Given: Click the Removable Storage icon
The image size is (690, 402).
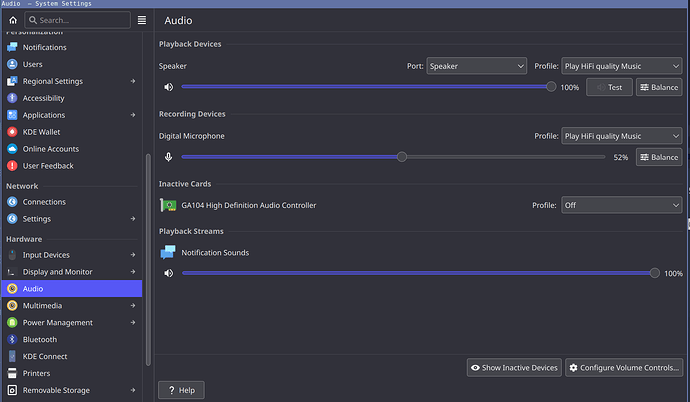Looking at the screenshot, I should coord(12,390).
